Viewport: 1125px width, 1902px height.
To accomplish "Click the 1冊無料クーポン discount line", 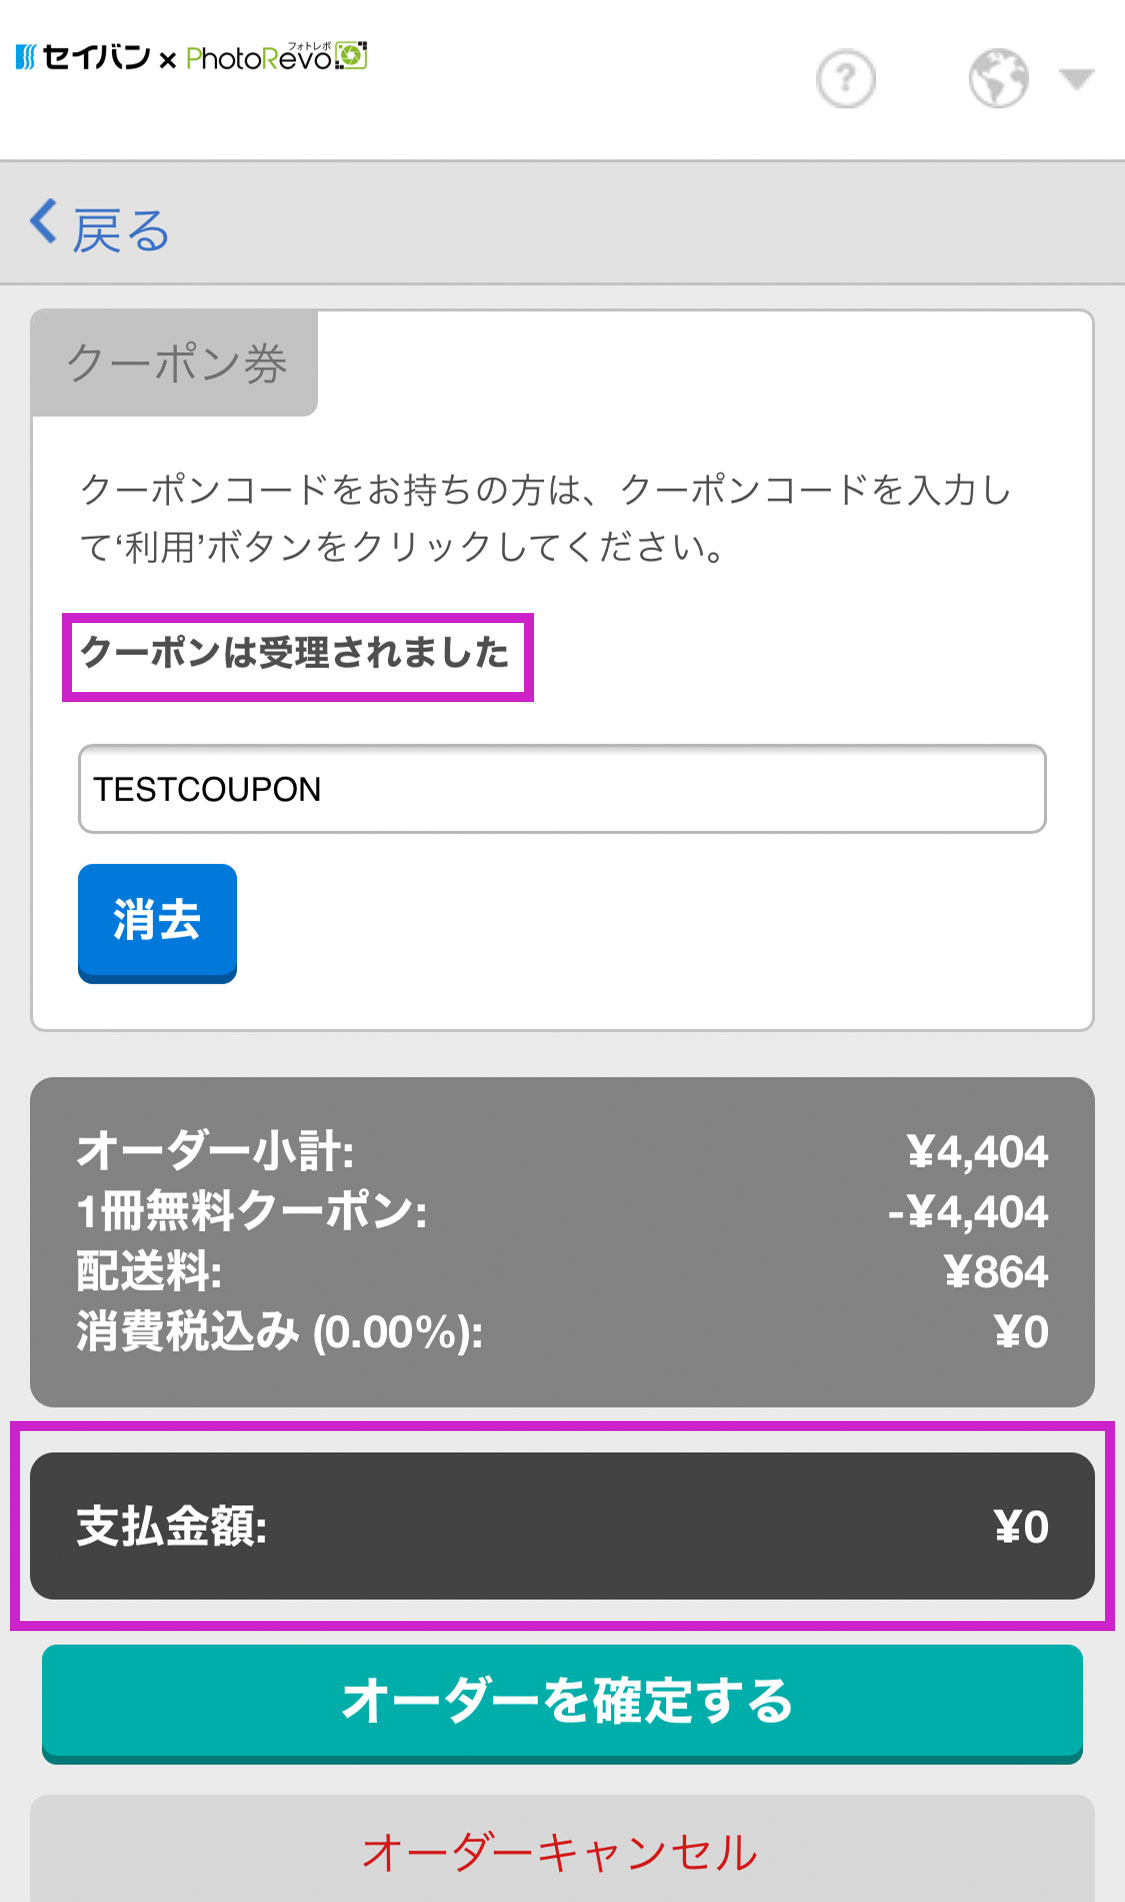I will 562,1212.
